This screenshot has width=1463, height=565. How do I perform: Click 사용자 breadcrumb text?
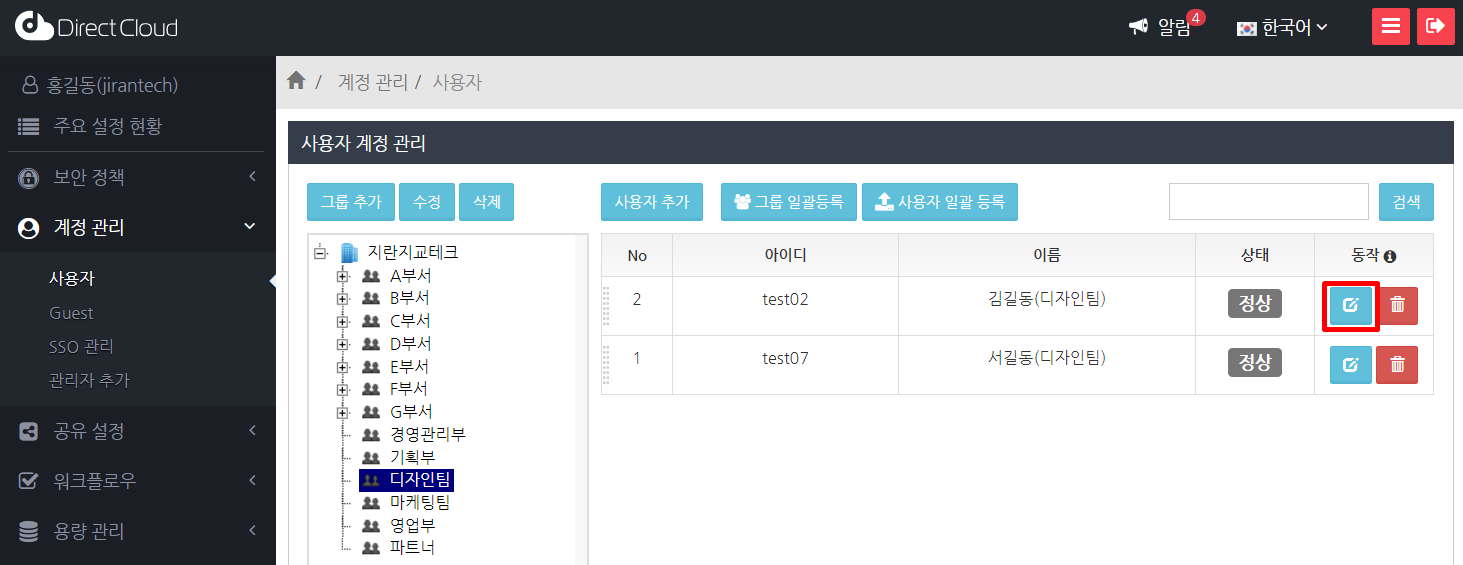click(x=457, y=82)
